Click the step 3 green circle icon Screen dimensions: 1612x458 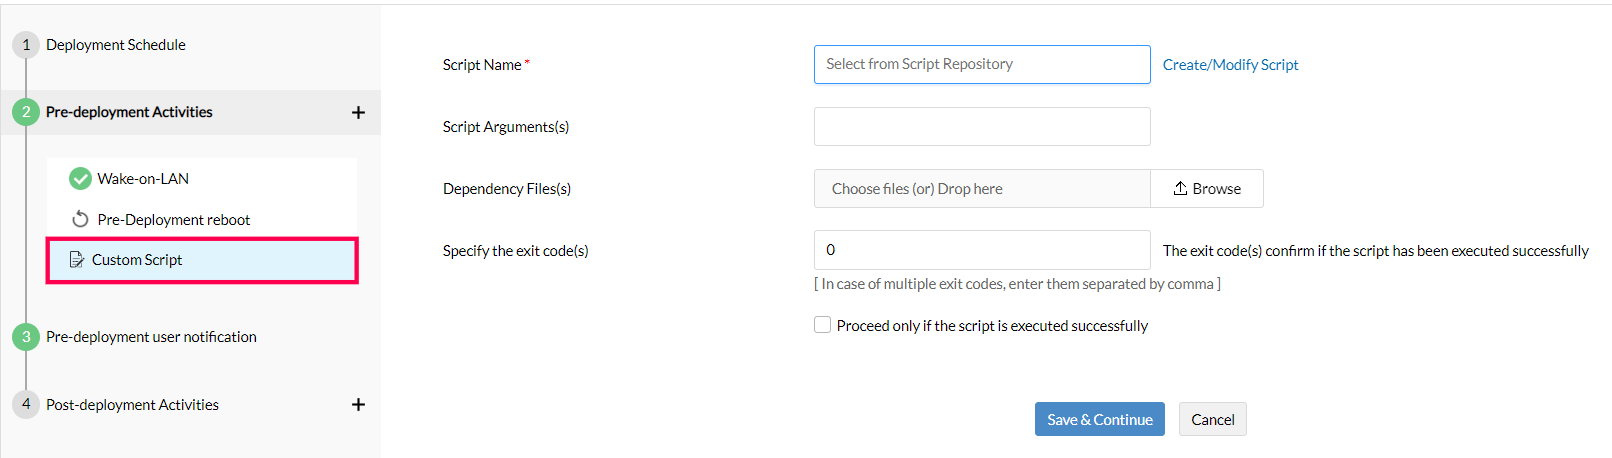[26, 337]
